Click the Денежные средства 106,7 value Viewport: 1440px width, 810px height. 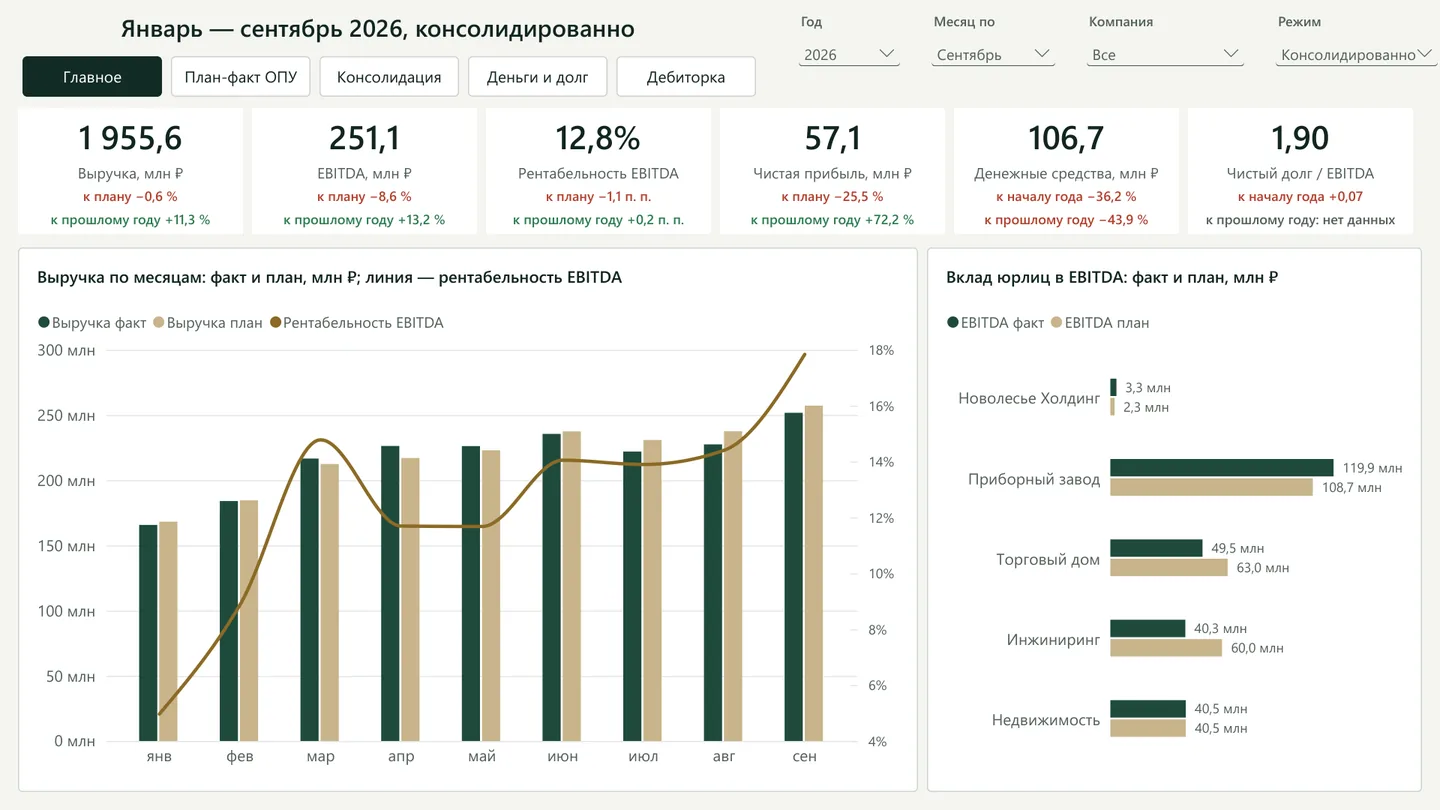1066,138
